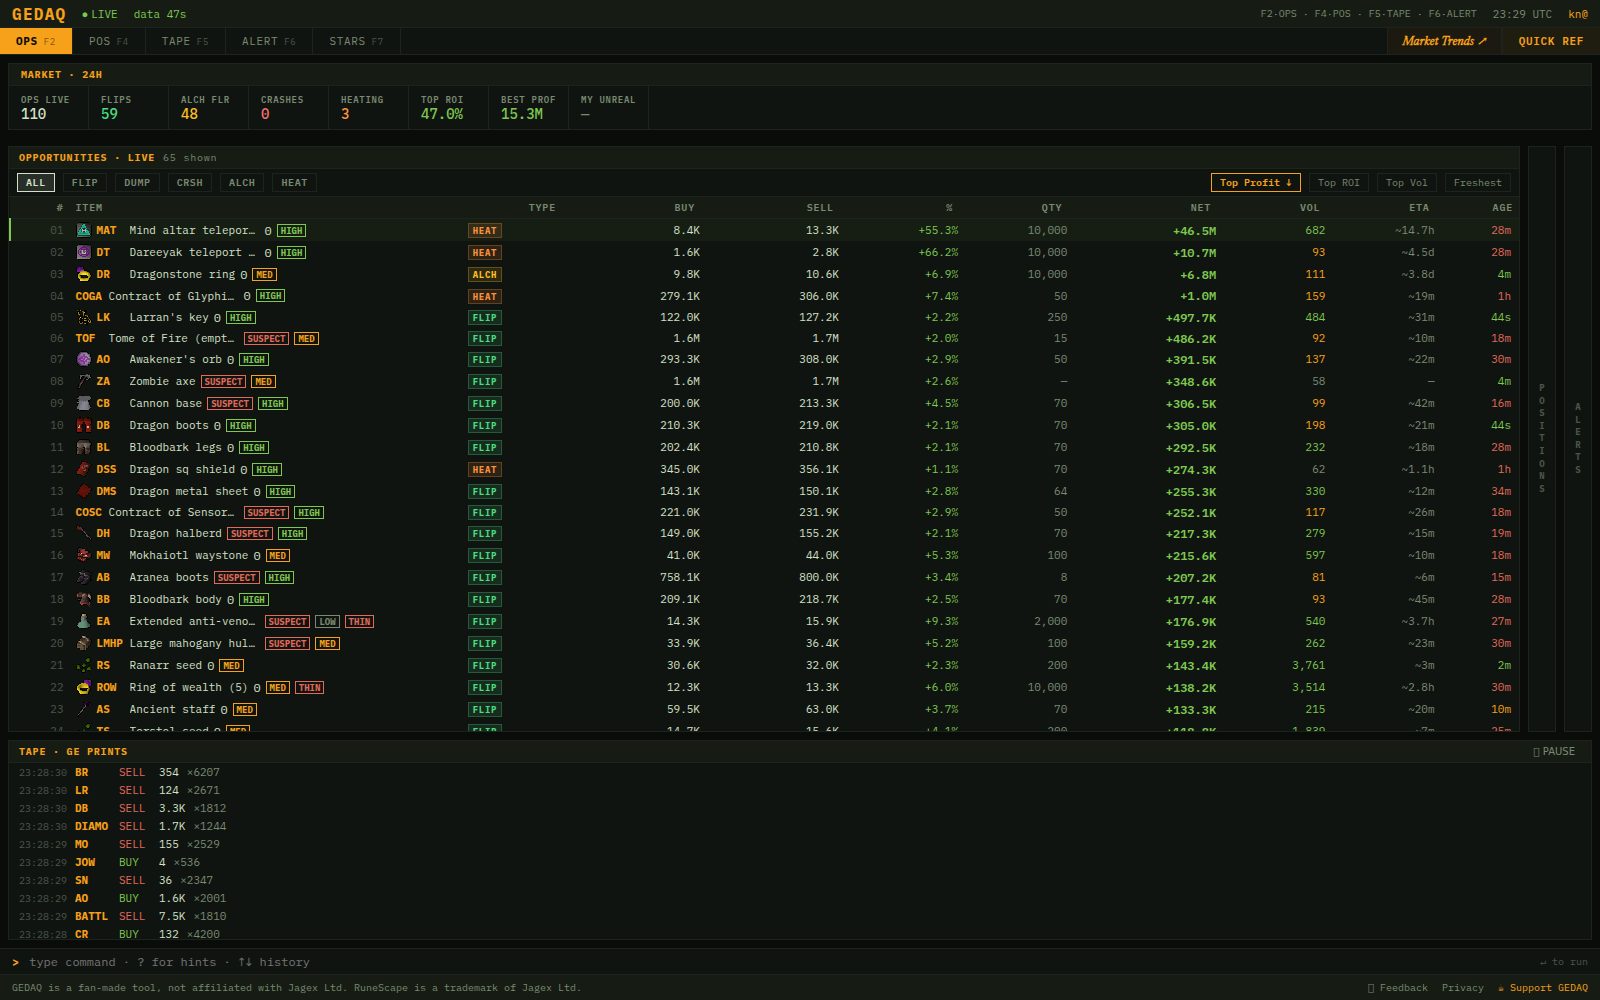Click the GEDAQ logo
1600x1000 pixels.
(38, 14)
